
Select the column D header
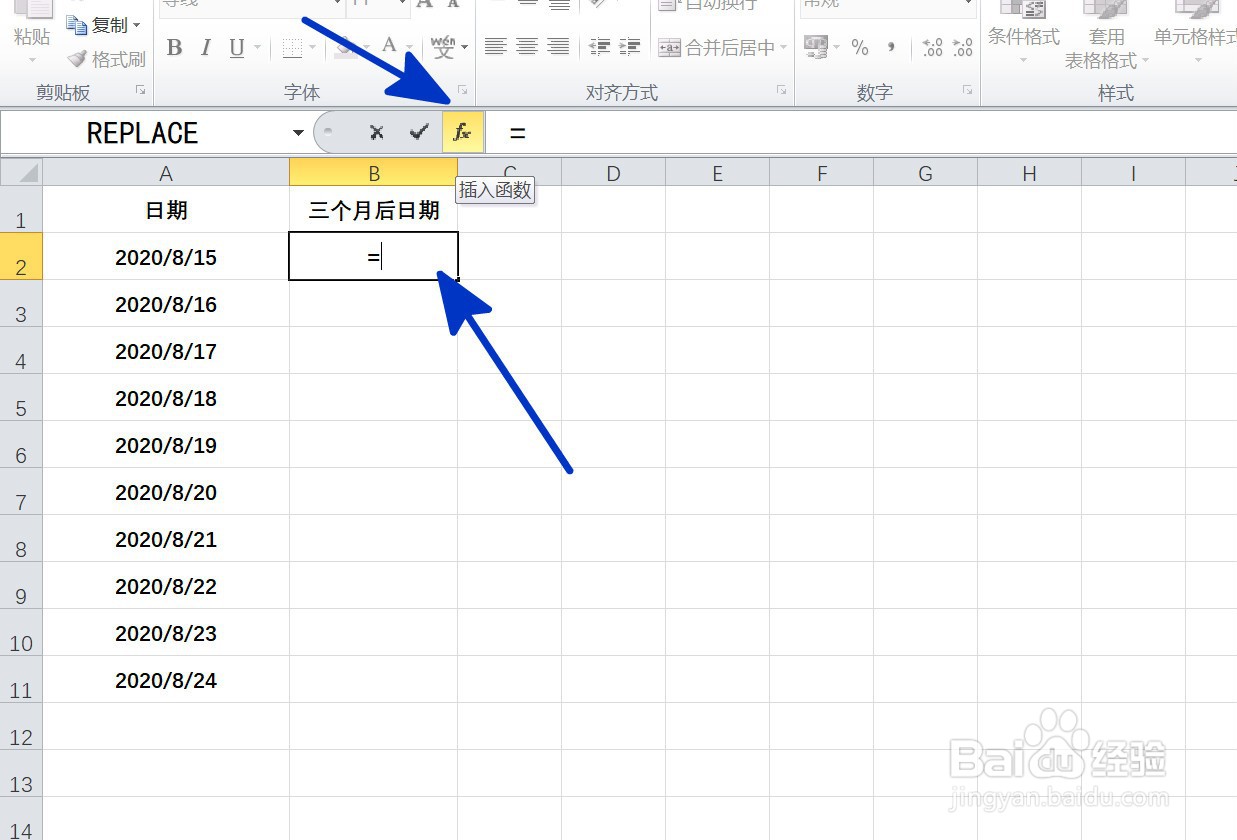click(x=613, y=173)
